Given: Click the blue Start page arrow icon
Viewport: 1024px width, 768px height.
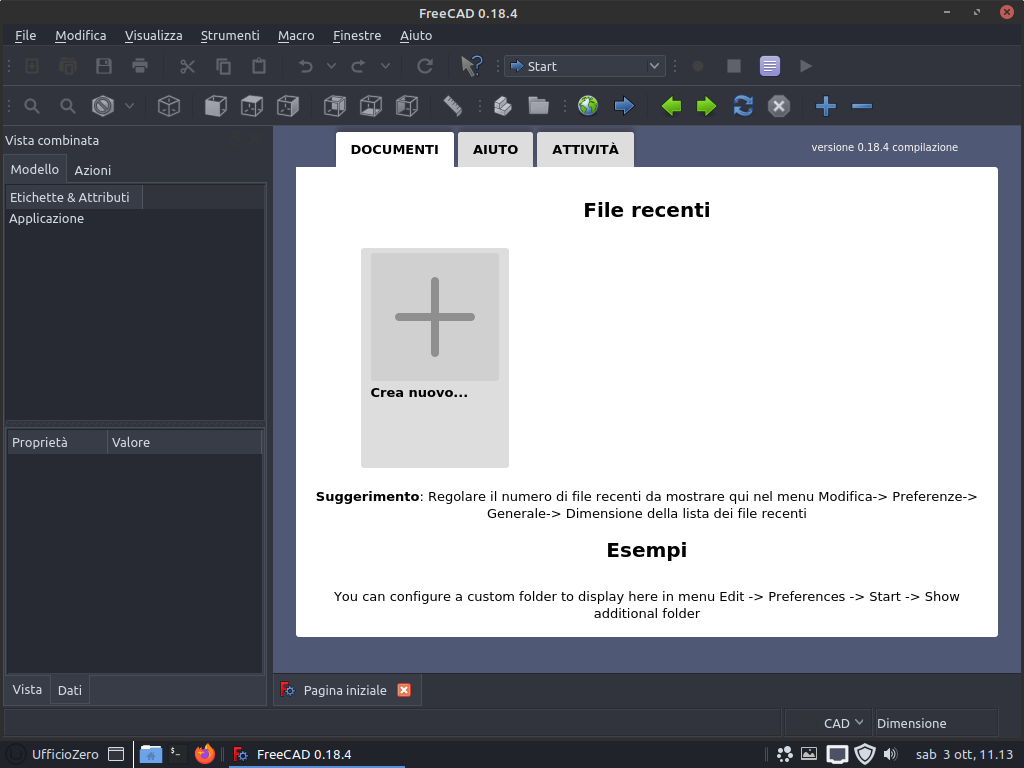Looking at the screenshot, I should coord(624,106).
